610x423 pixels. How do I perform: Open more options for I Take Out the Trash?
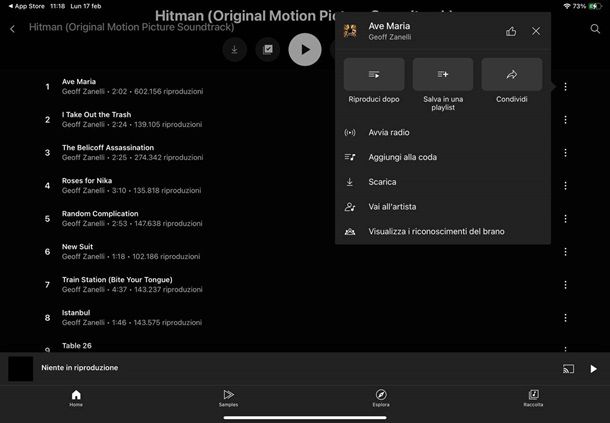[x=565, y=119]
